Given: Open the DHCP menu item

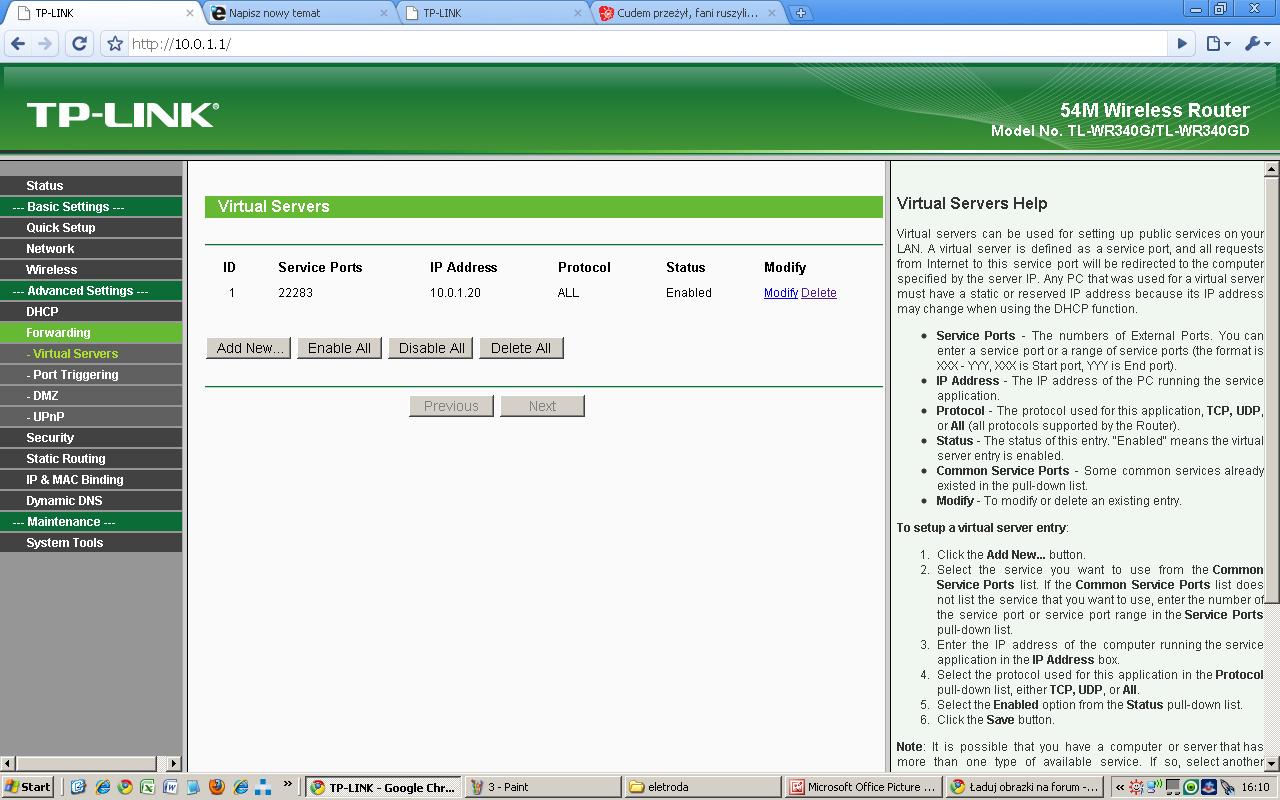Looking at the screenshot, I should point(91,311).
